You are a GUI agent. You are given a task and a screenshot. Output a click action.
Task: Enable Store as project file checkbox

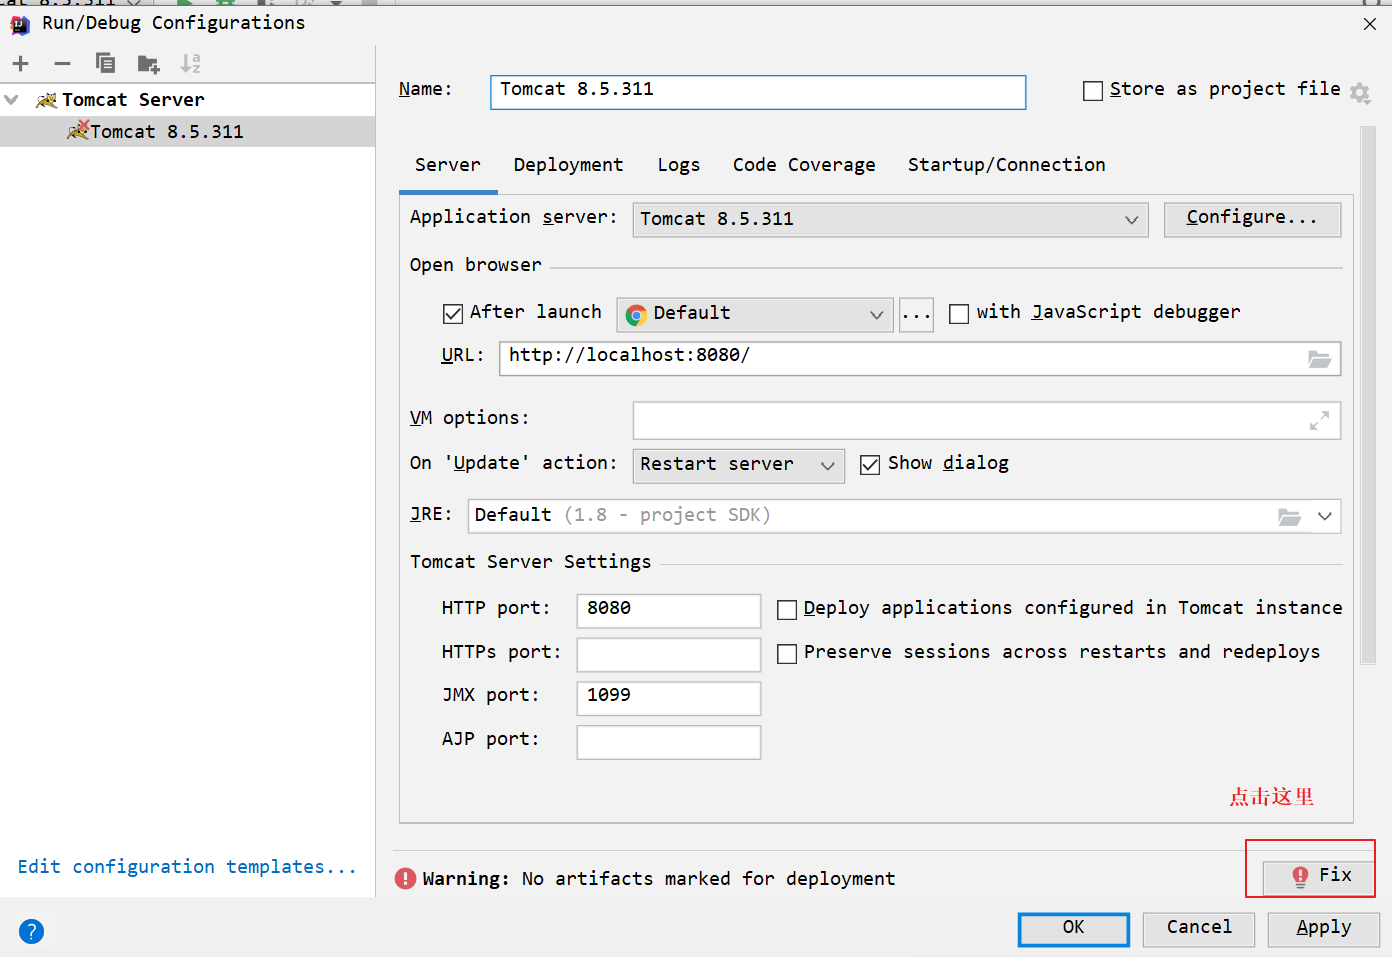point(1093,91)
